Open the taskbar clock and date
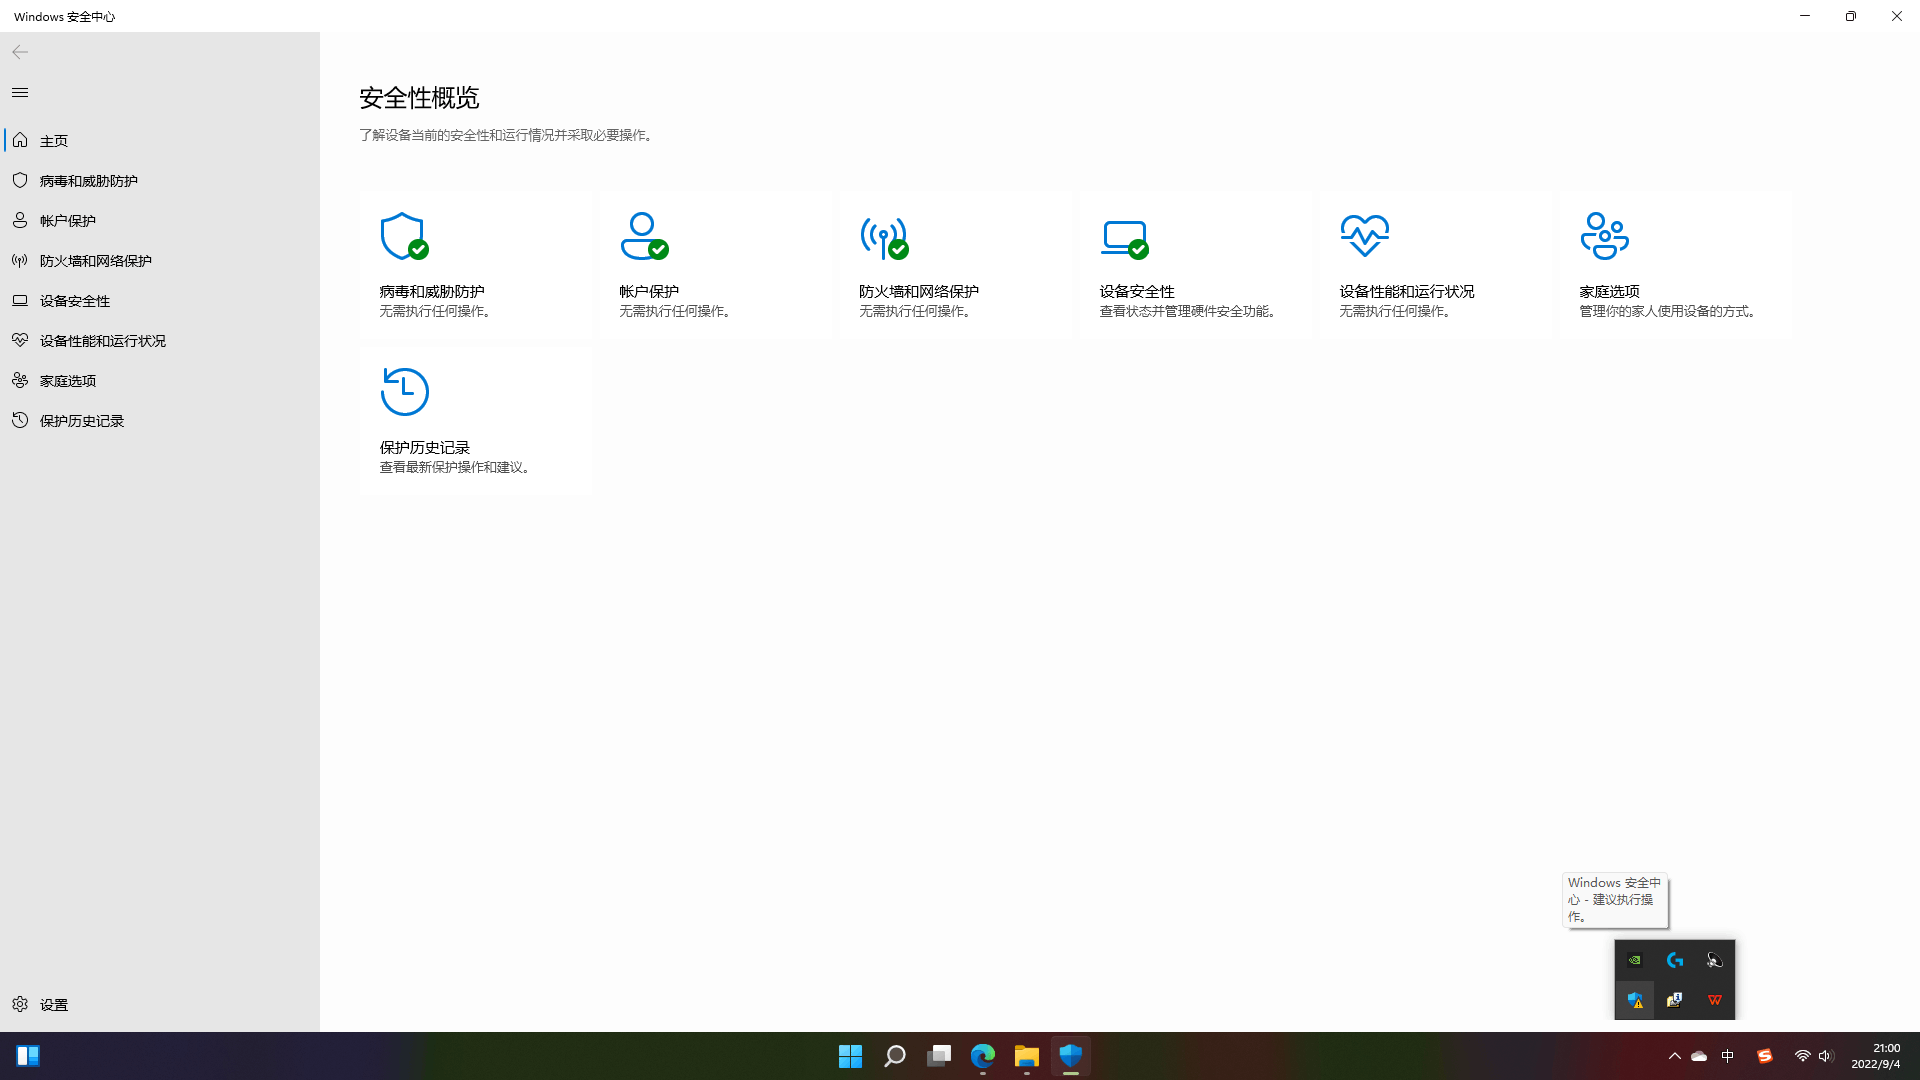 coord(1876,1056)
